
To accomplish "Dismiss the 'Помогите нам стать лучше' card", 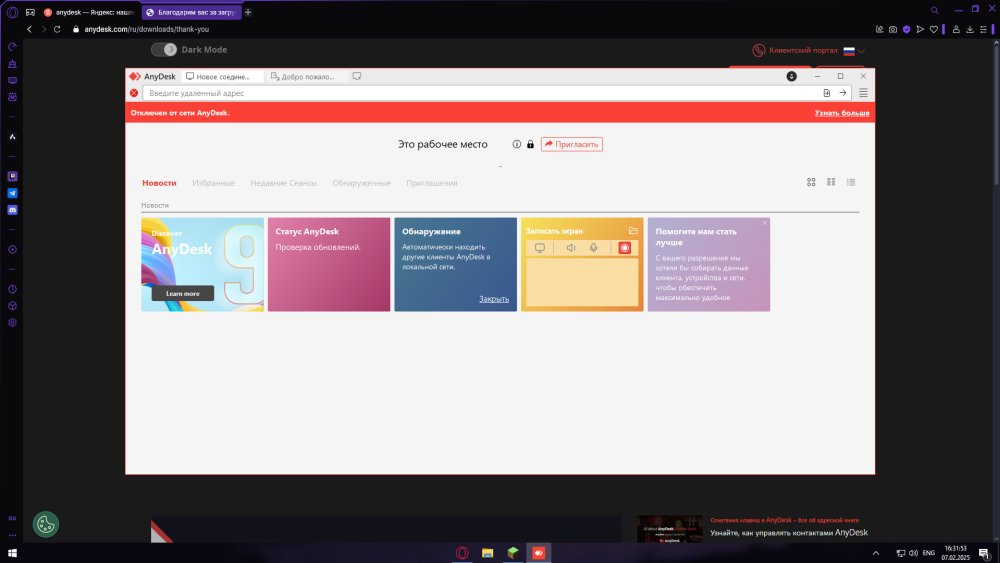I will pos(765,223).
